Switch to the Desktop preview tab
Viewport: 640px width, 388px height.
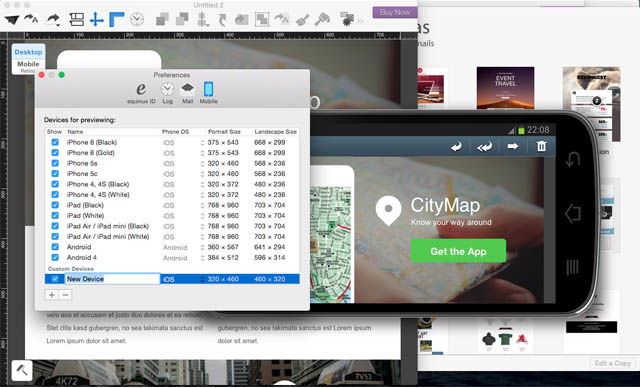coord(28,52)
